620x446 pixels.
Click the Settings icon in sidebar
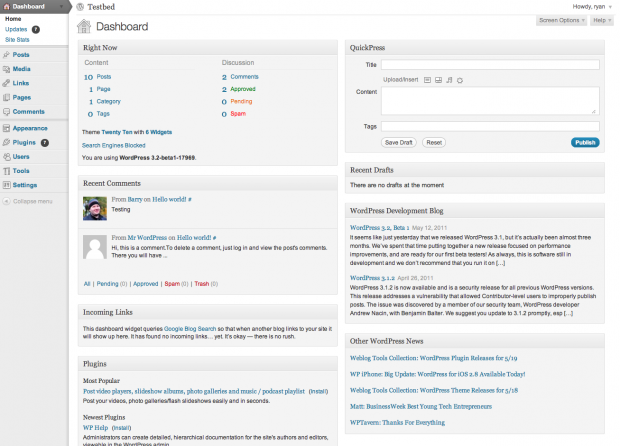pos(6,185)
